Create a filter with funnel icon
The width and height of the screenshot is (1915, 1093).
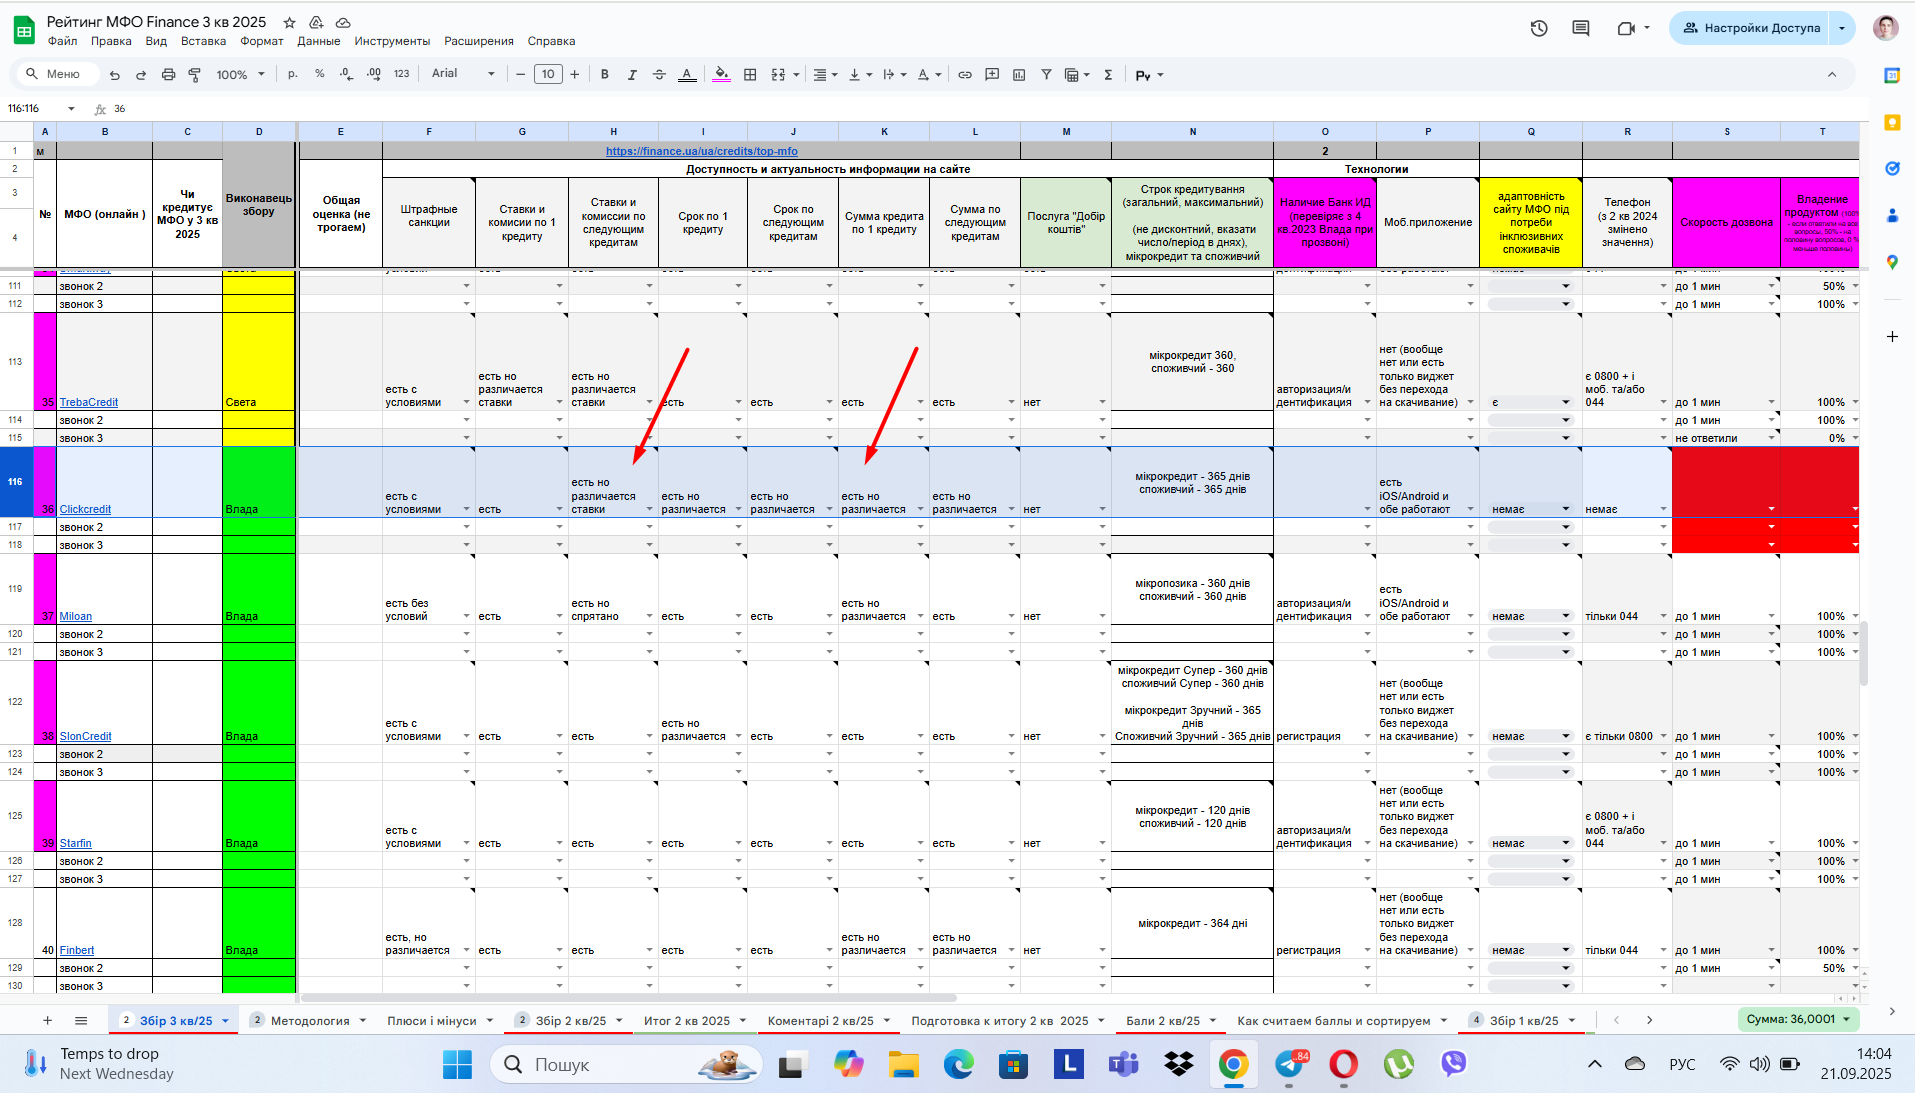1046,74
